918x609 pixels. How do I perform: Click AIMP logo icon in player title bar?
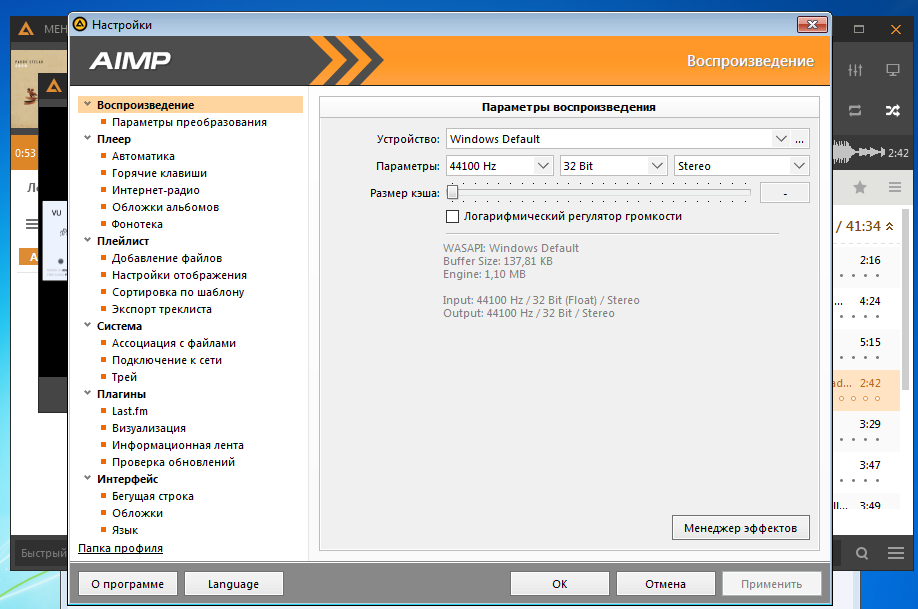25,29
